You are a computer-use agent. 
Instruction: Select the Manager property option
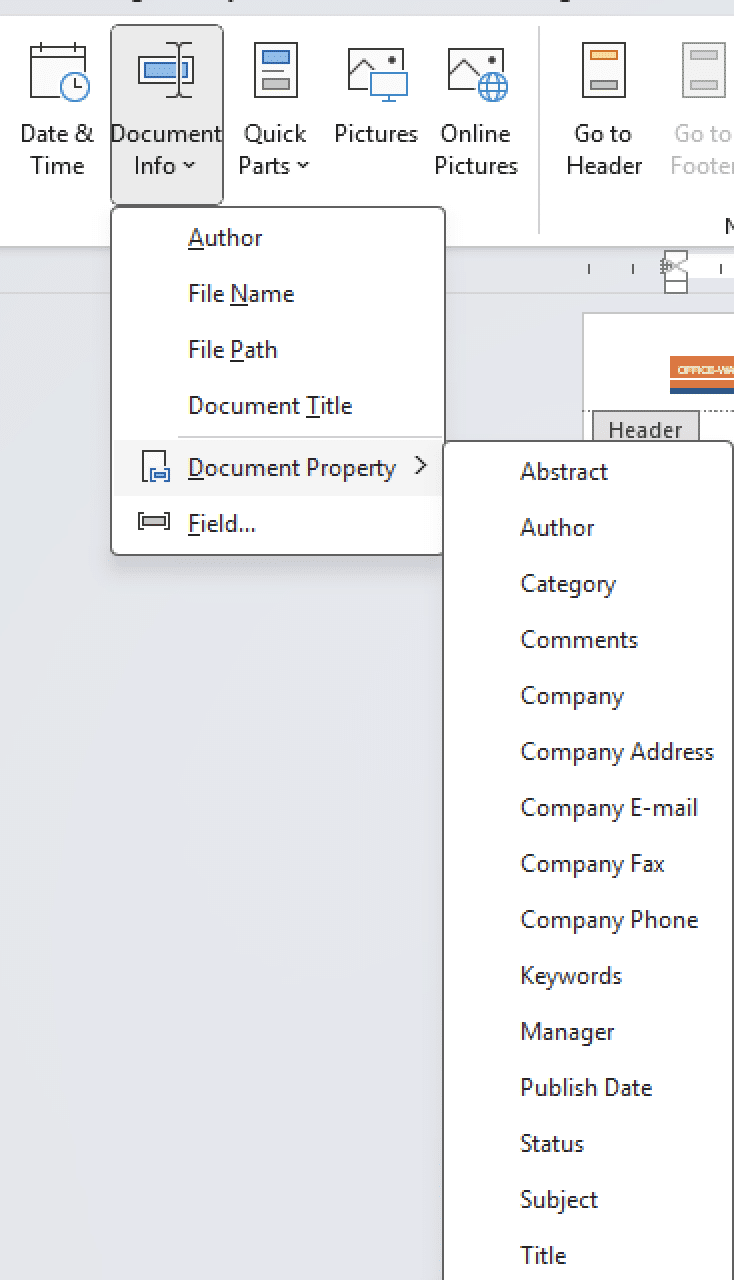567,1032
